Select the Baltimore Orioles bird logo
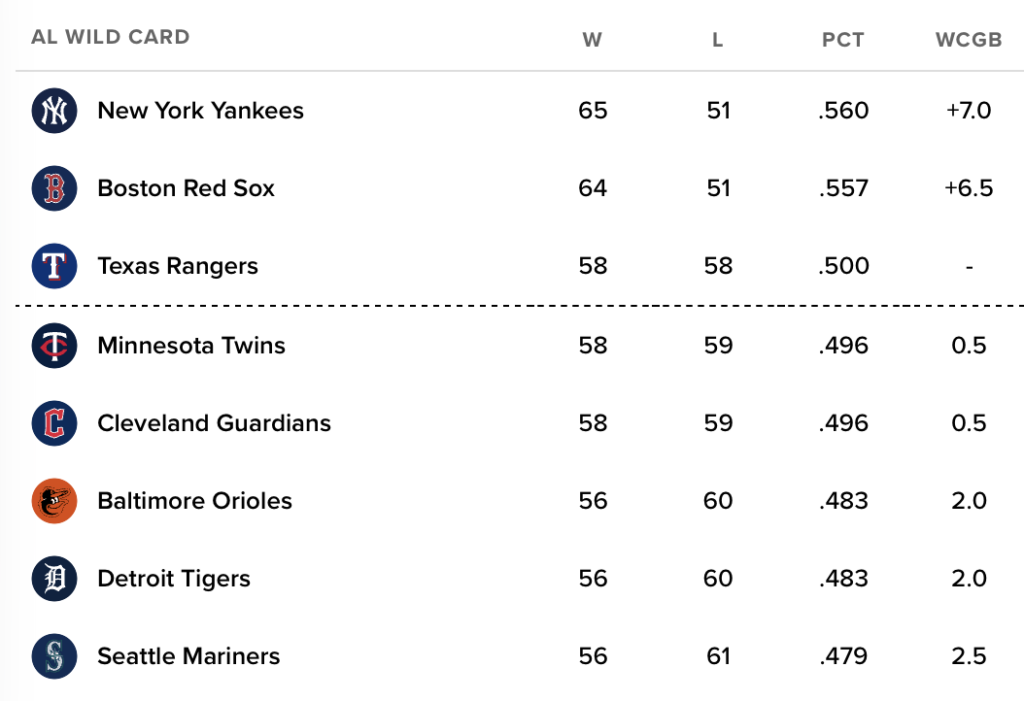This screenshot has height=701, width=1024. click(x=54, y=501)
